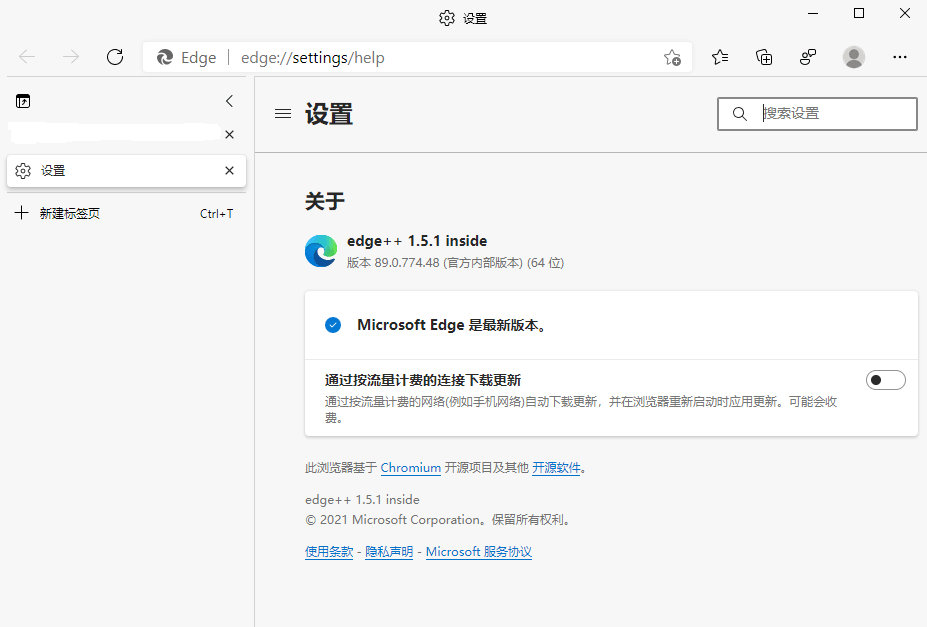The height and width of the screenshot is (627, 927).
Task: Click the edge++ 1.5.1 inside title
Action: (x=417, y=241)
